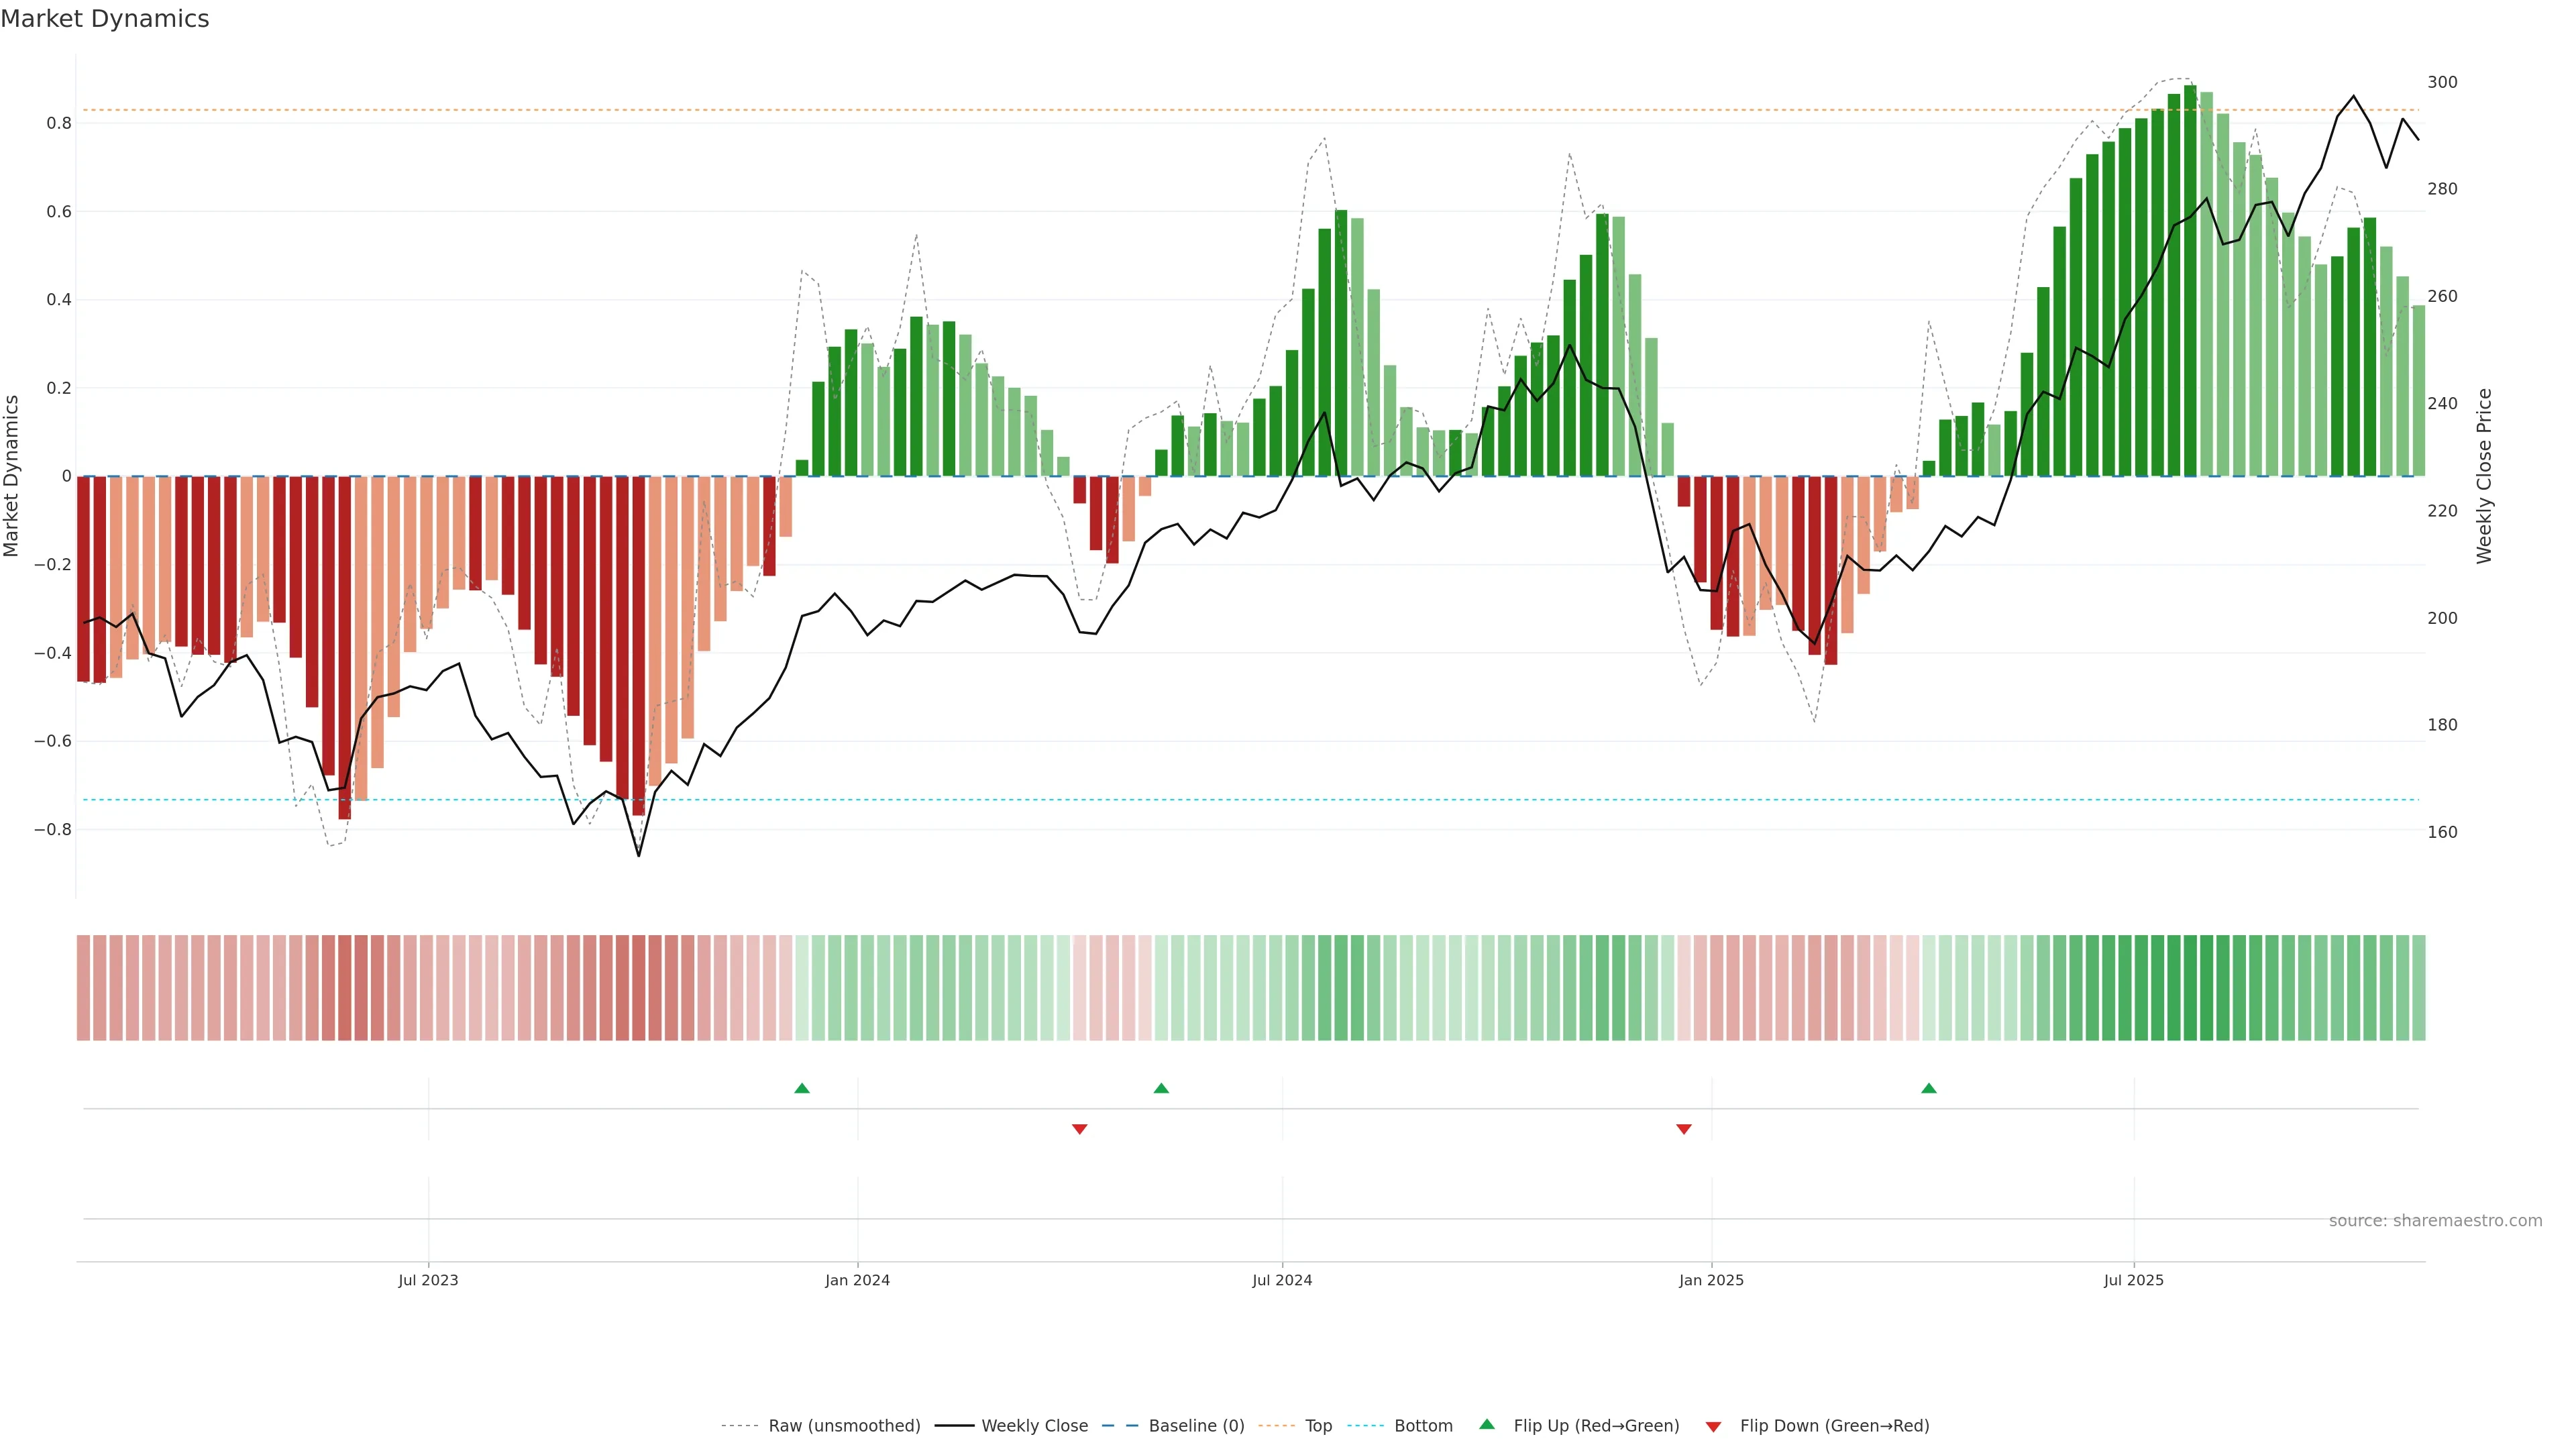Click the Jul 2024 x-axis label
Screen dimensions: 2576x1449
point(1282,1280)
